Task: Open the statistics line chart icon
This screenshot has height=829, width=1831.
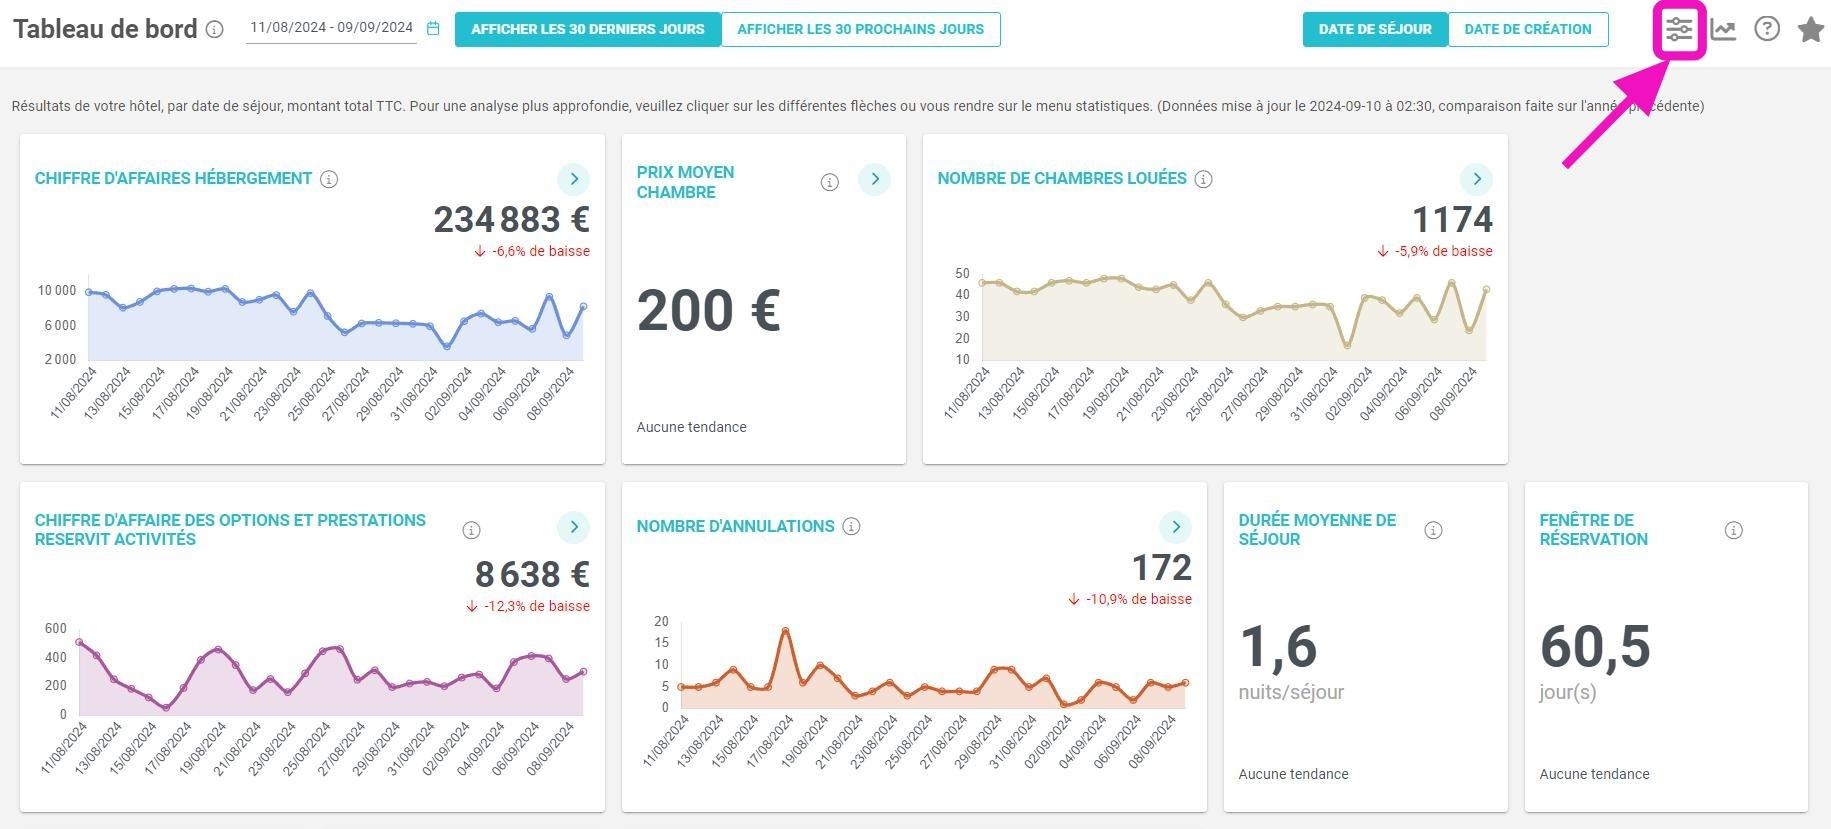Action: tap(1723, 29)
